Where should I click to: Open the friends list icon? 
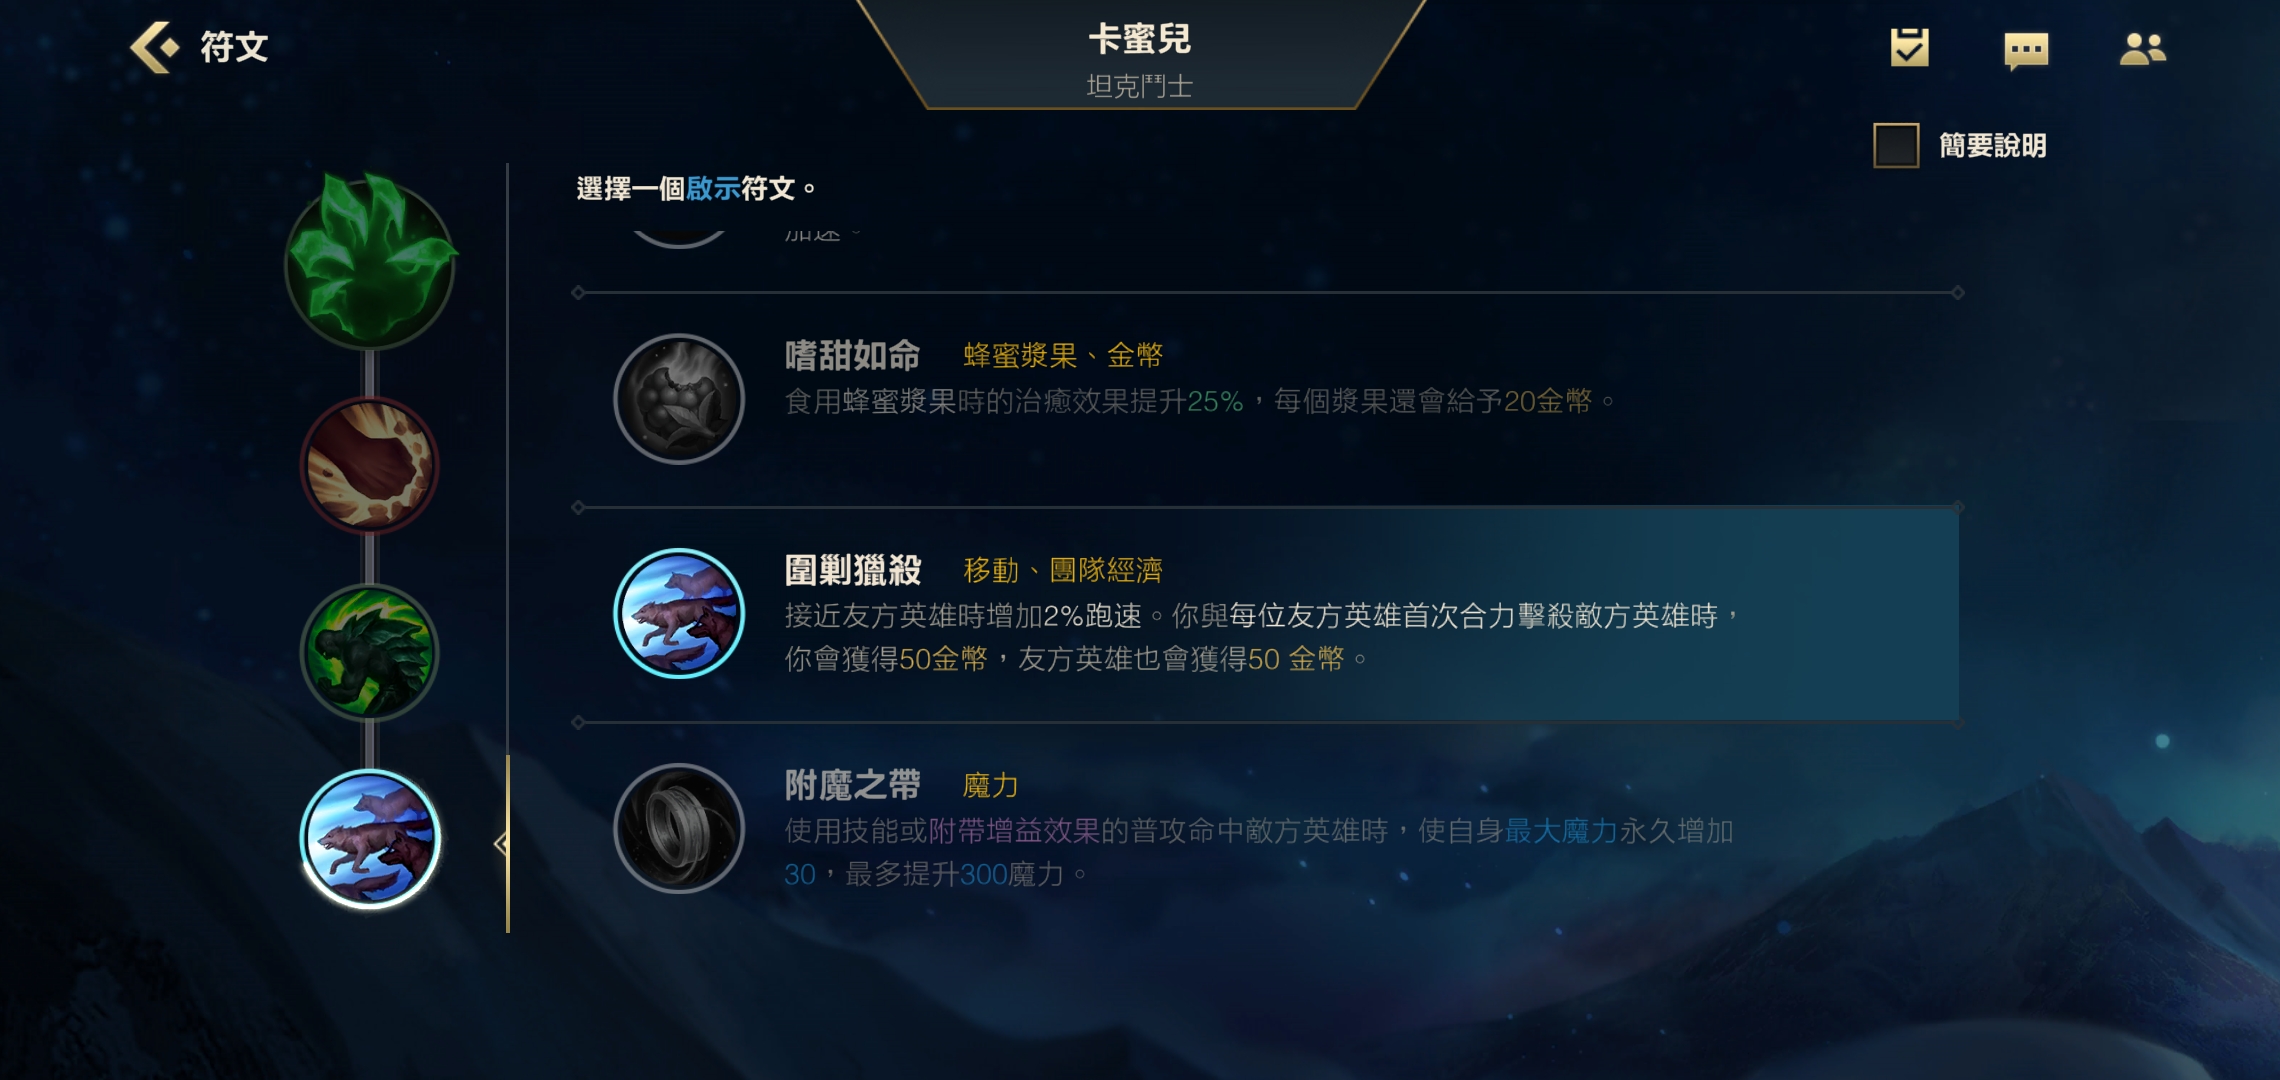point(2142,49)
